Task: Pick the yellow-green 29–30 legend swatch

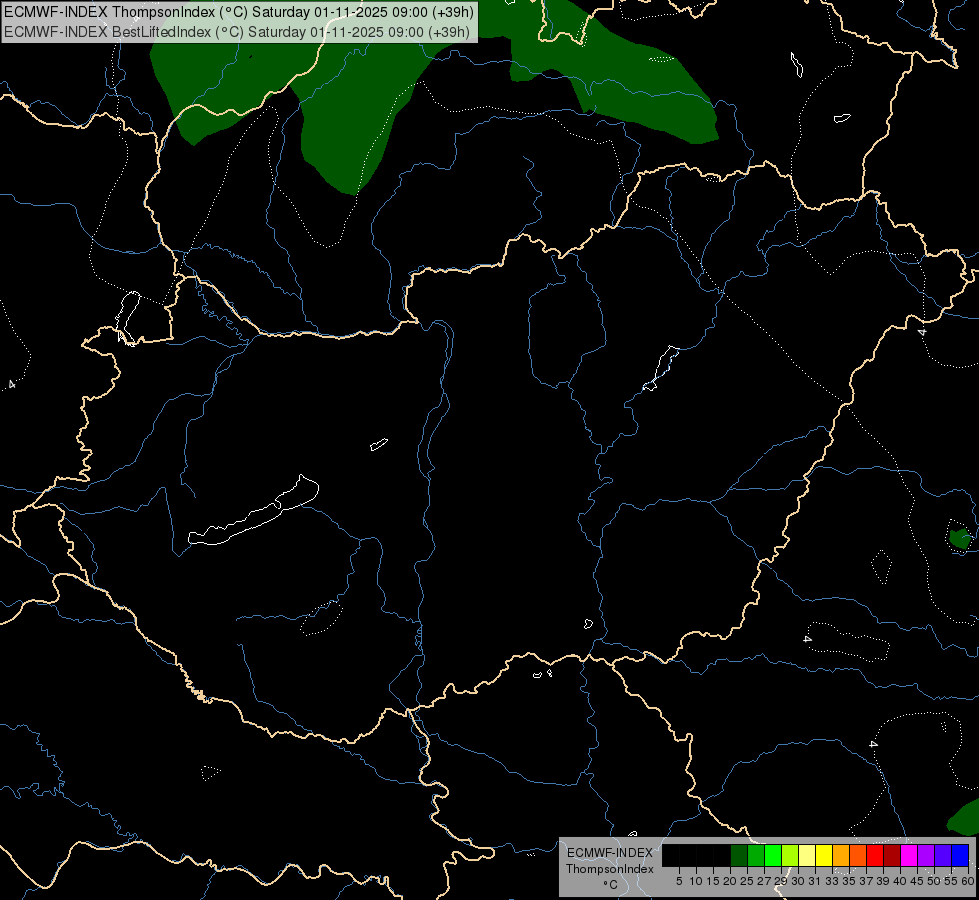Action: (789, 855)
